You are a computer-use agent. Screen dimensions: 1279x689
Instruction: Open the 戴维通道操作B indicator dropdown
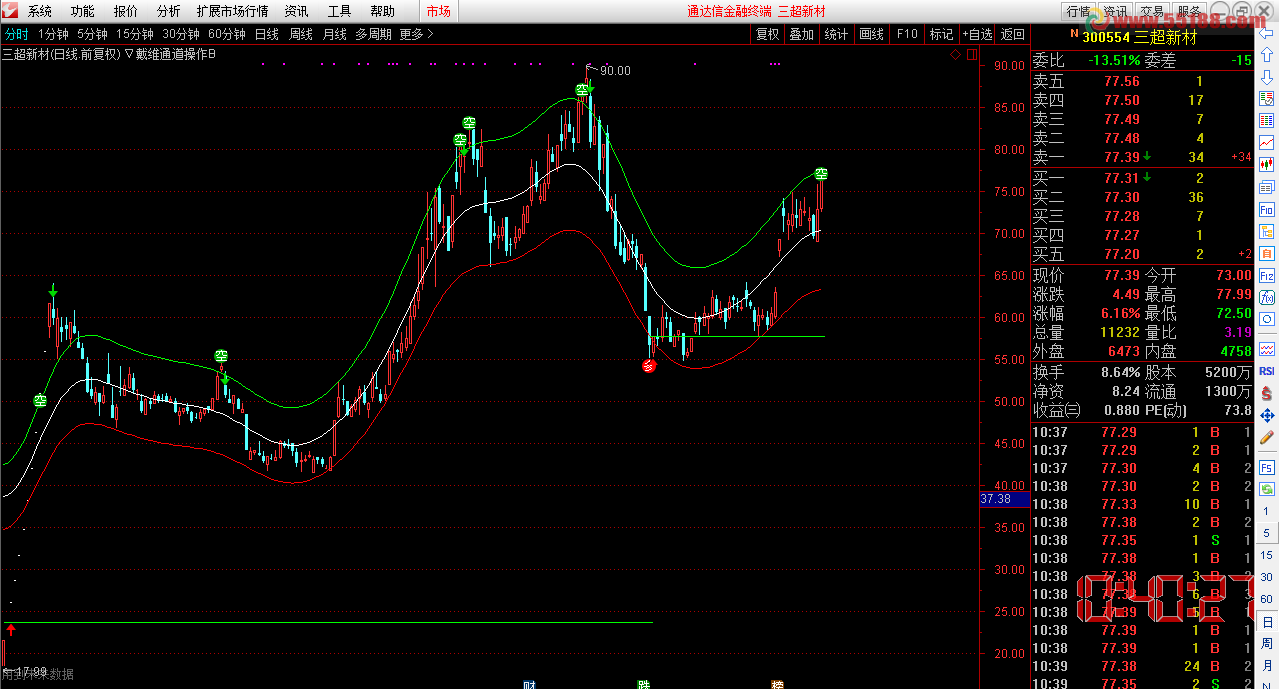(x=171, y=54)
